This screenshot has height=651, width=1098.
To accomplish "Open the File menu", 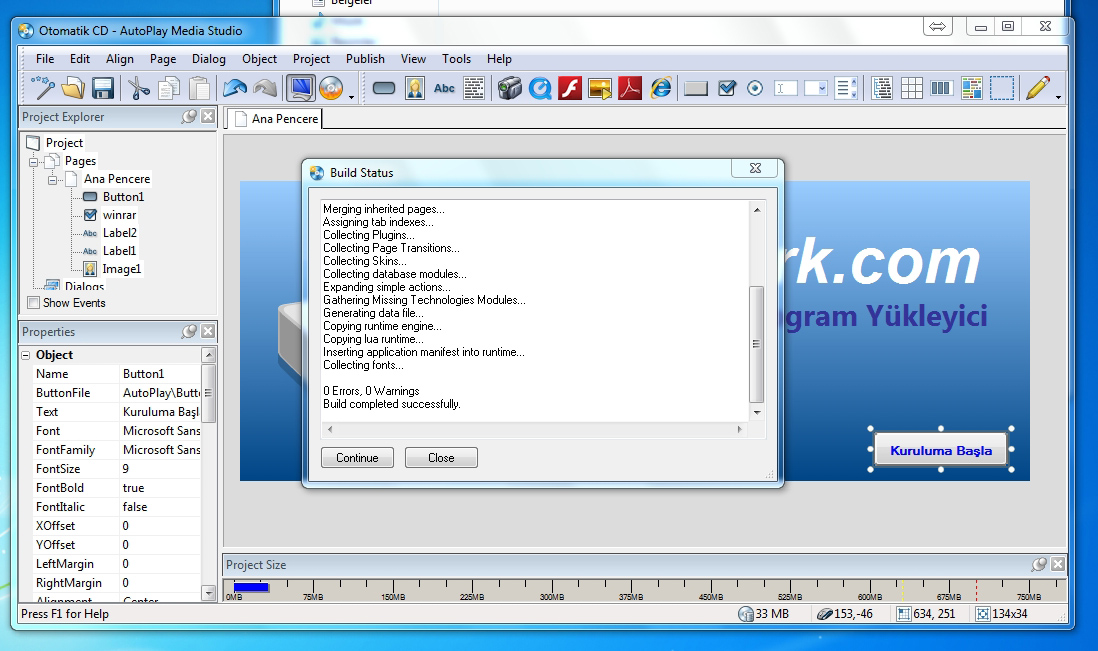I will tap(45, 59).
